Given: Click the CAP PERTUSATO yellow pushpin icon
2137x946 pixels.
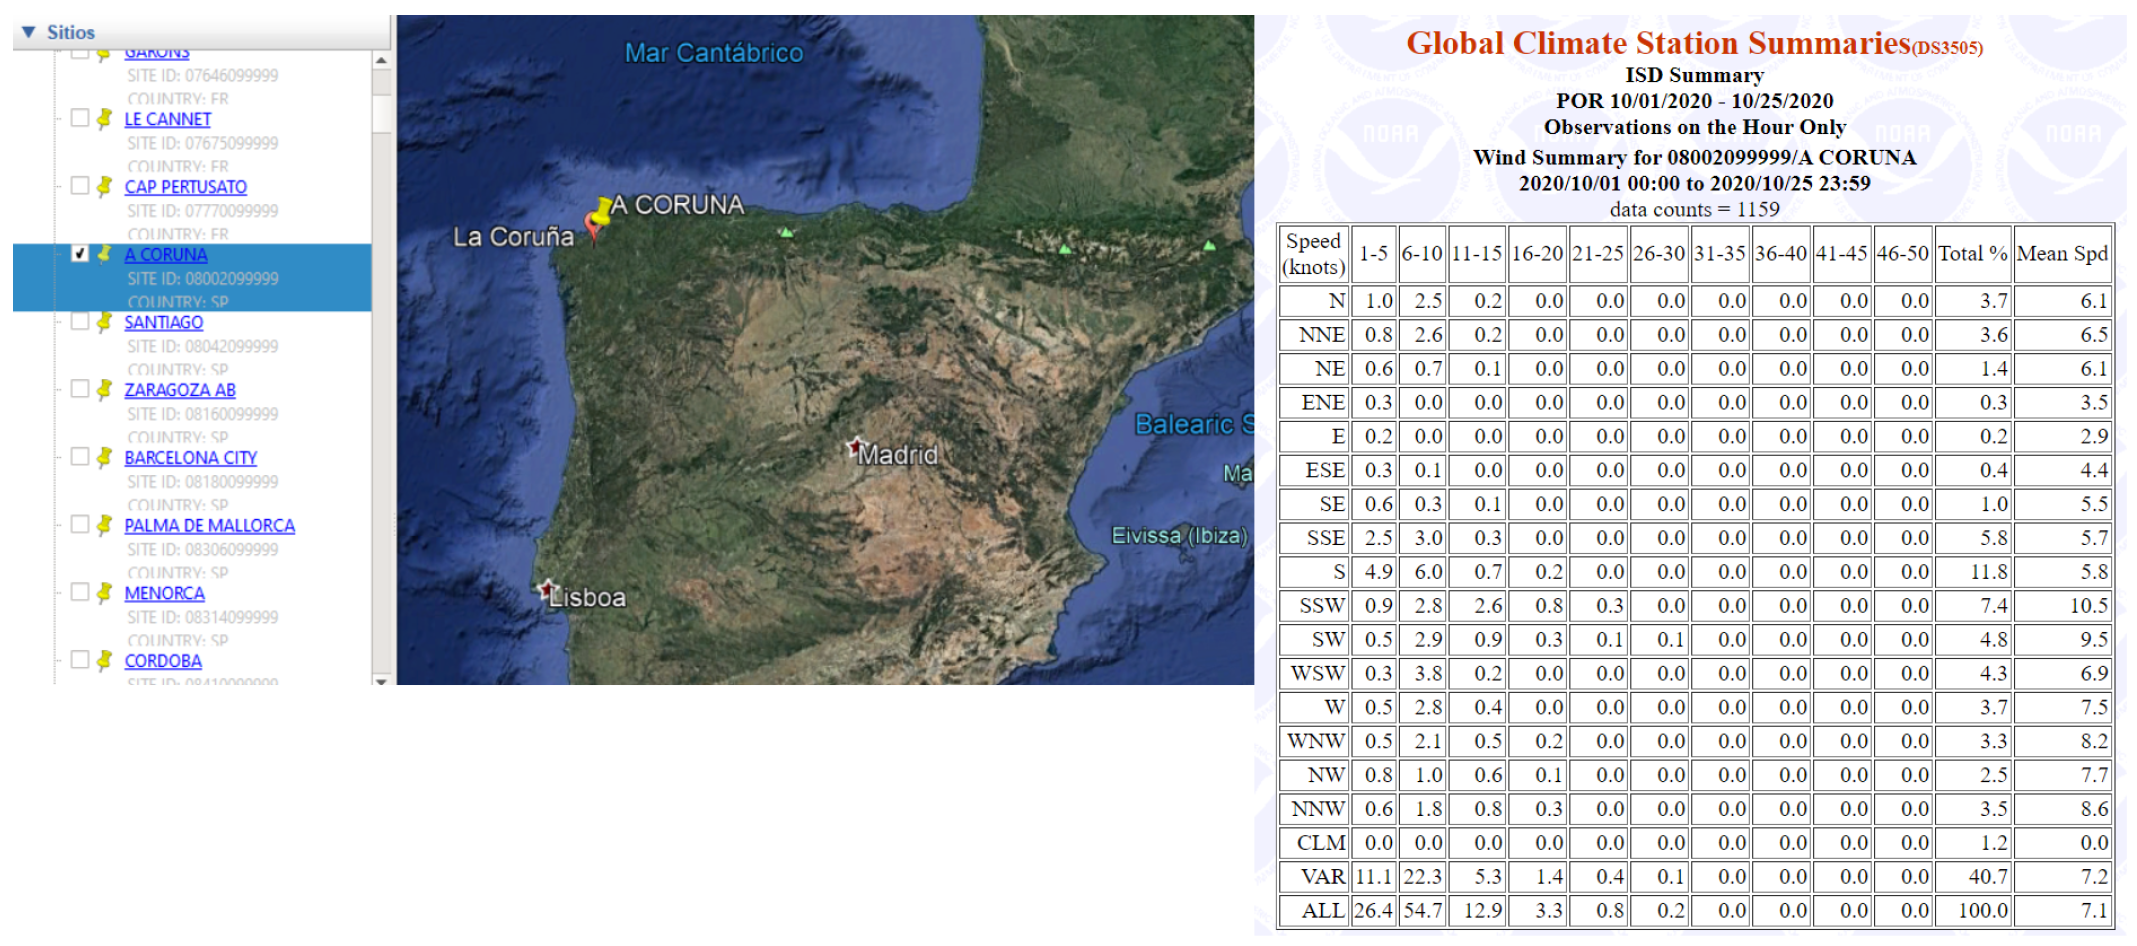Looking at the screenshot, I should pyautogui.click(x=104, y=187).
